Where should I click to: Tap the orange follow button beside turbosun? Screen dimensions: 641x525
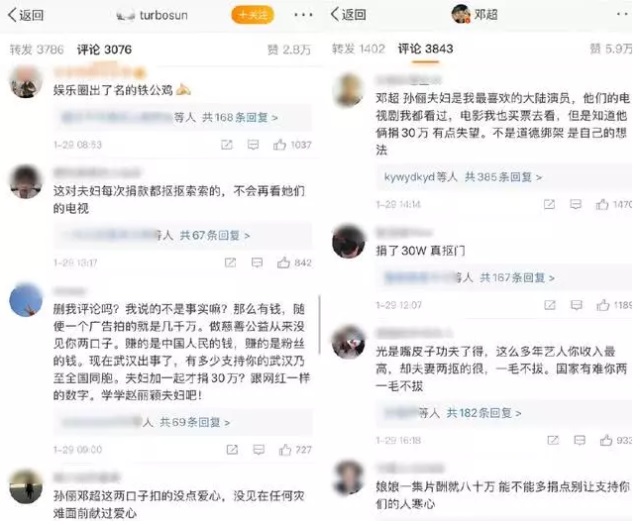tap(252, 15)
